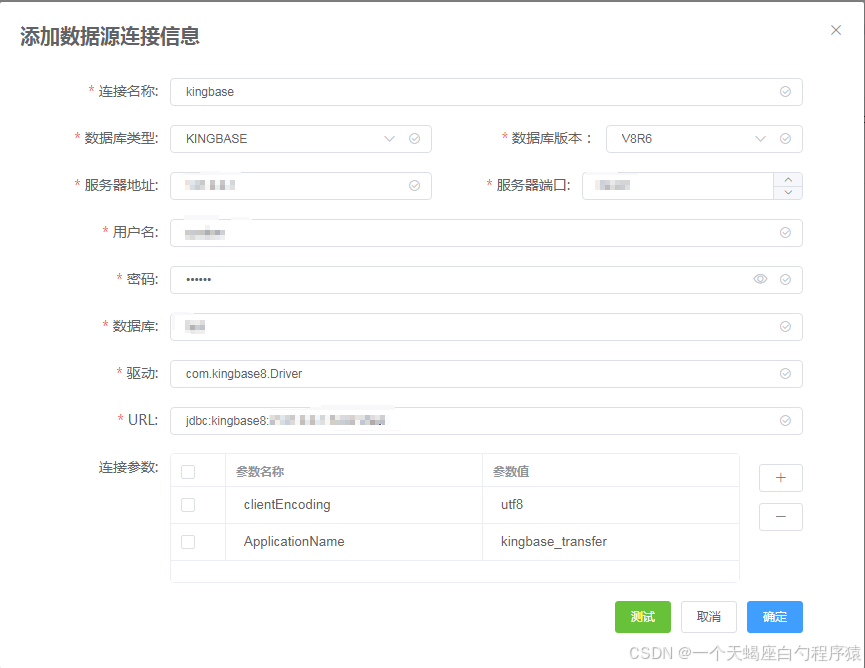
Task: Clear the 密码 field using the clear icon
Action: click(x=785, y=280)
